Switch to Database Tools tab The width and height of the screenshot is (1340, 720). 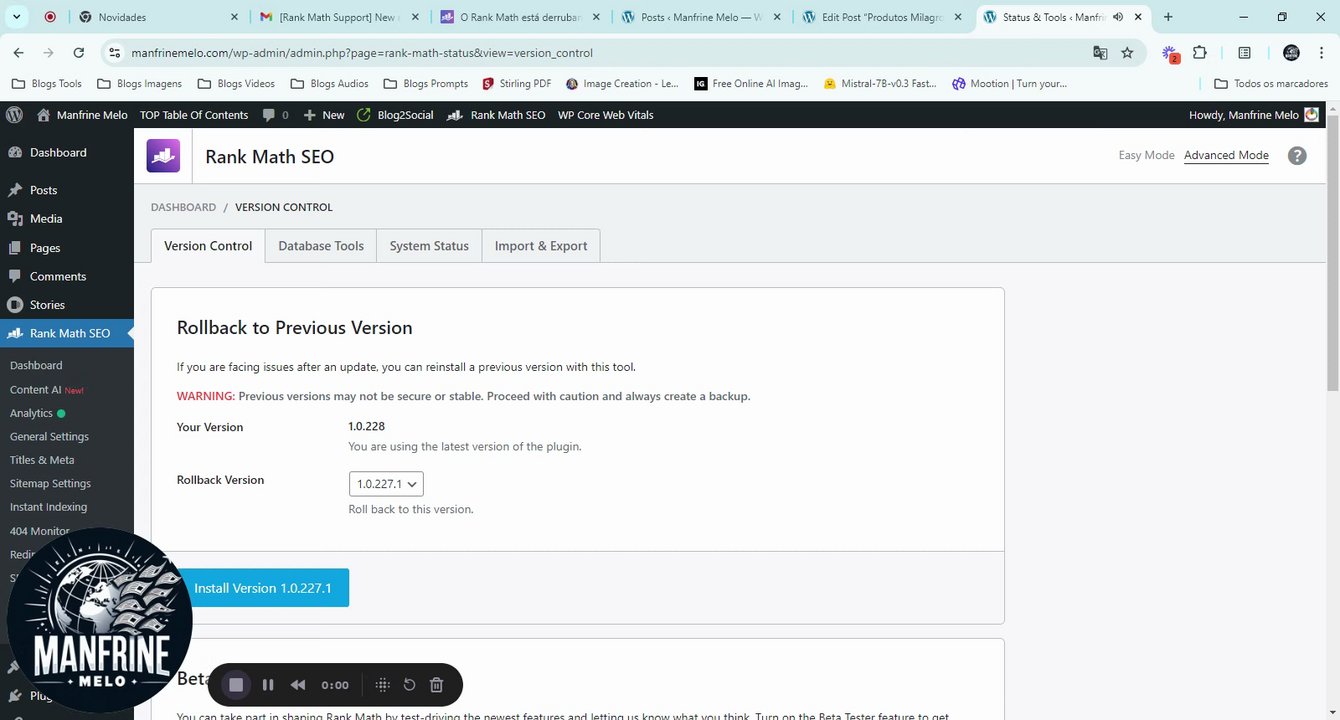321,246
